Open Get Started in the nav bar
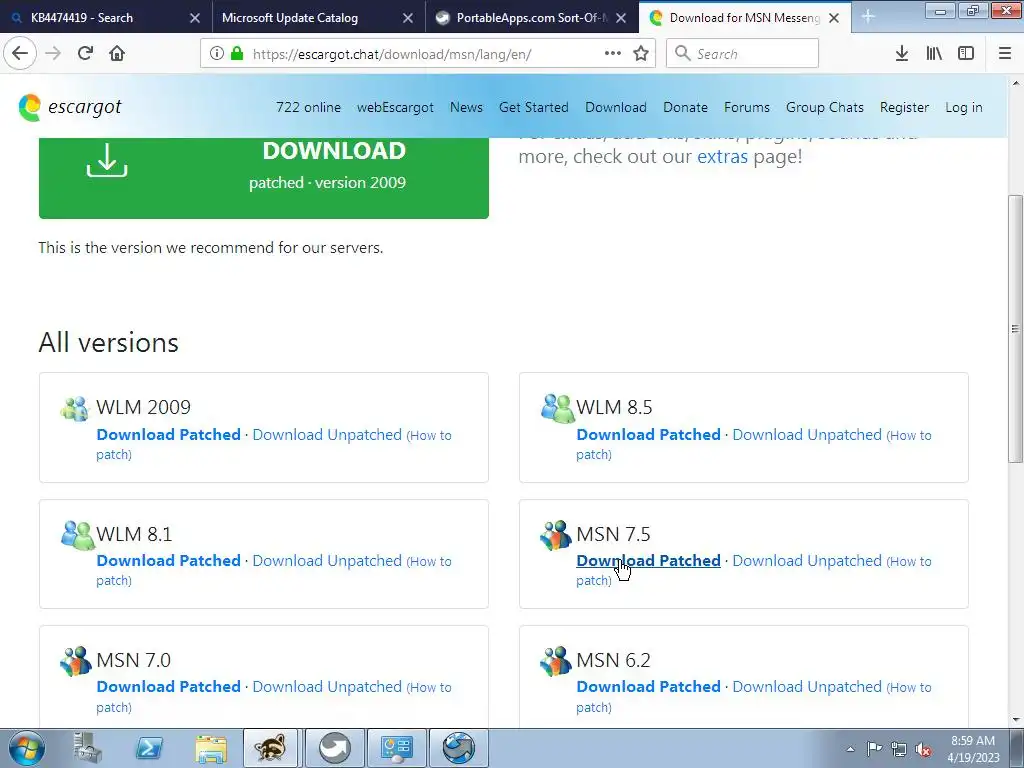Screen dimensions: 1024x768 [534, 107]
